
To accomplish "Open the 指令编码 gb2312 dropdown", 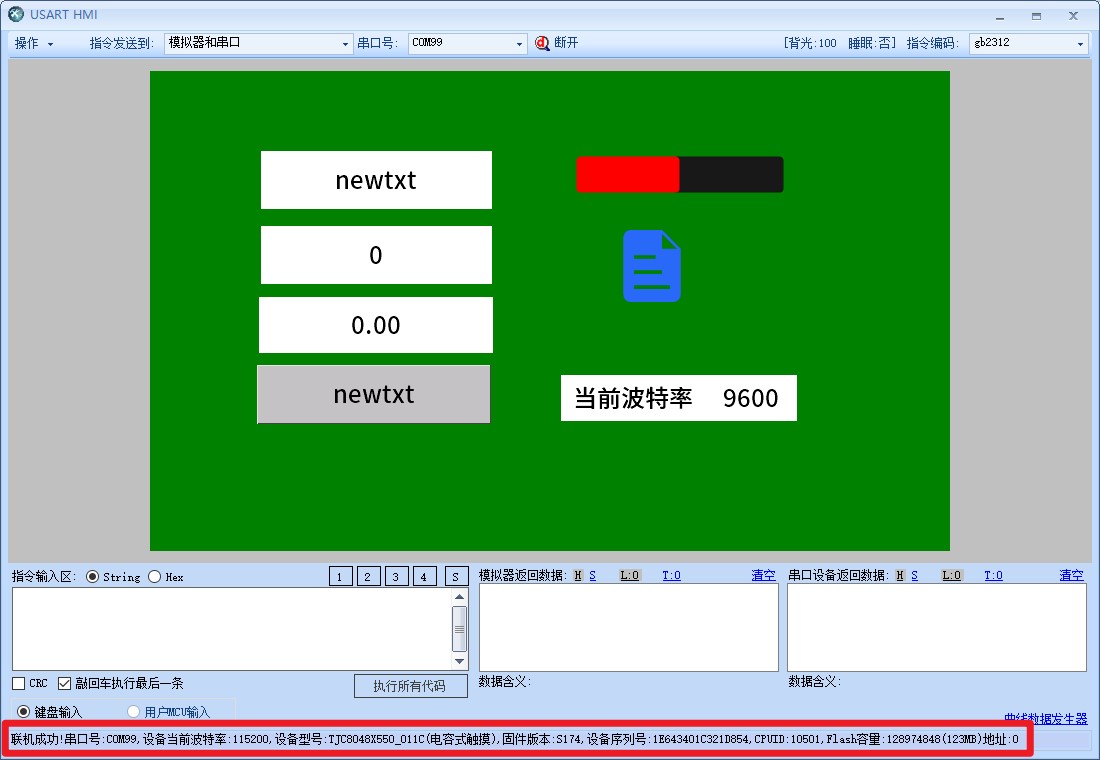I will (x=1028, y=44).
